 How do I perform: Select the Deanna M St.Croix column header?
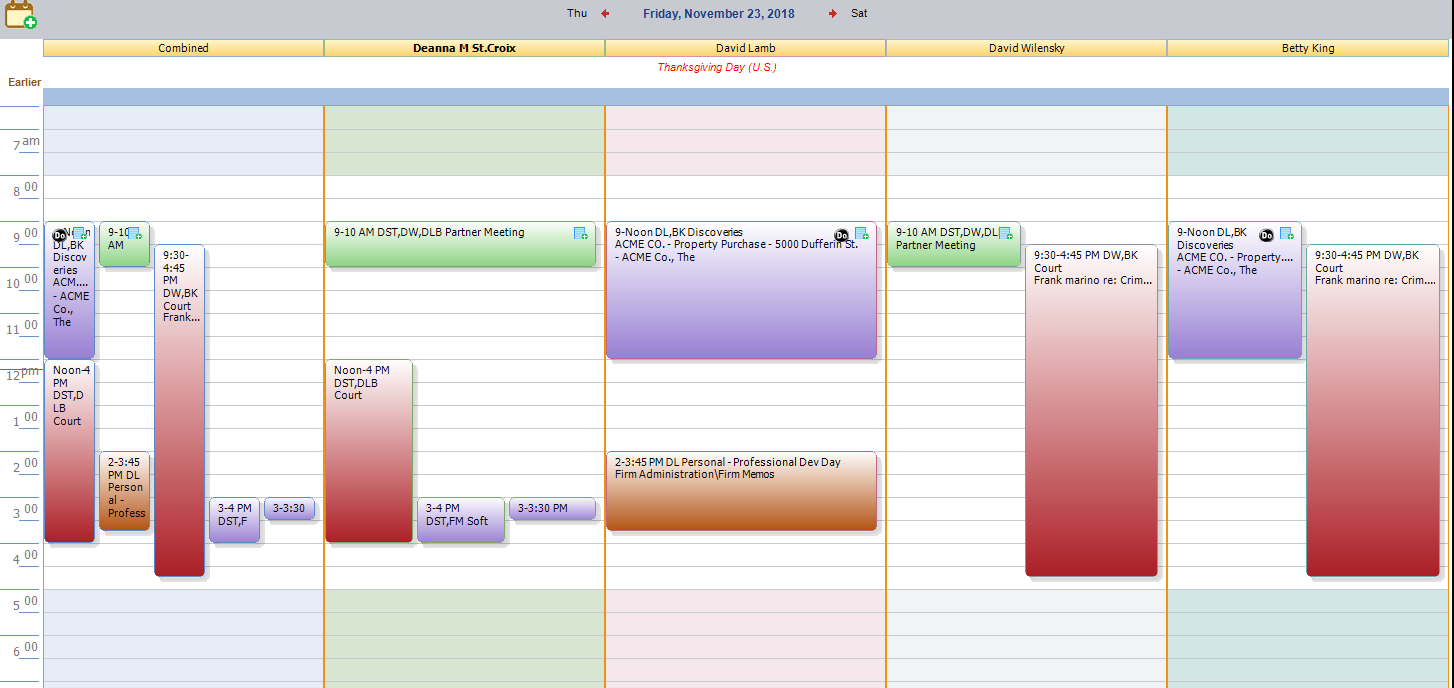click(464, 48)
